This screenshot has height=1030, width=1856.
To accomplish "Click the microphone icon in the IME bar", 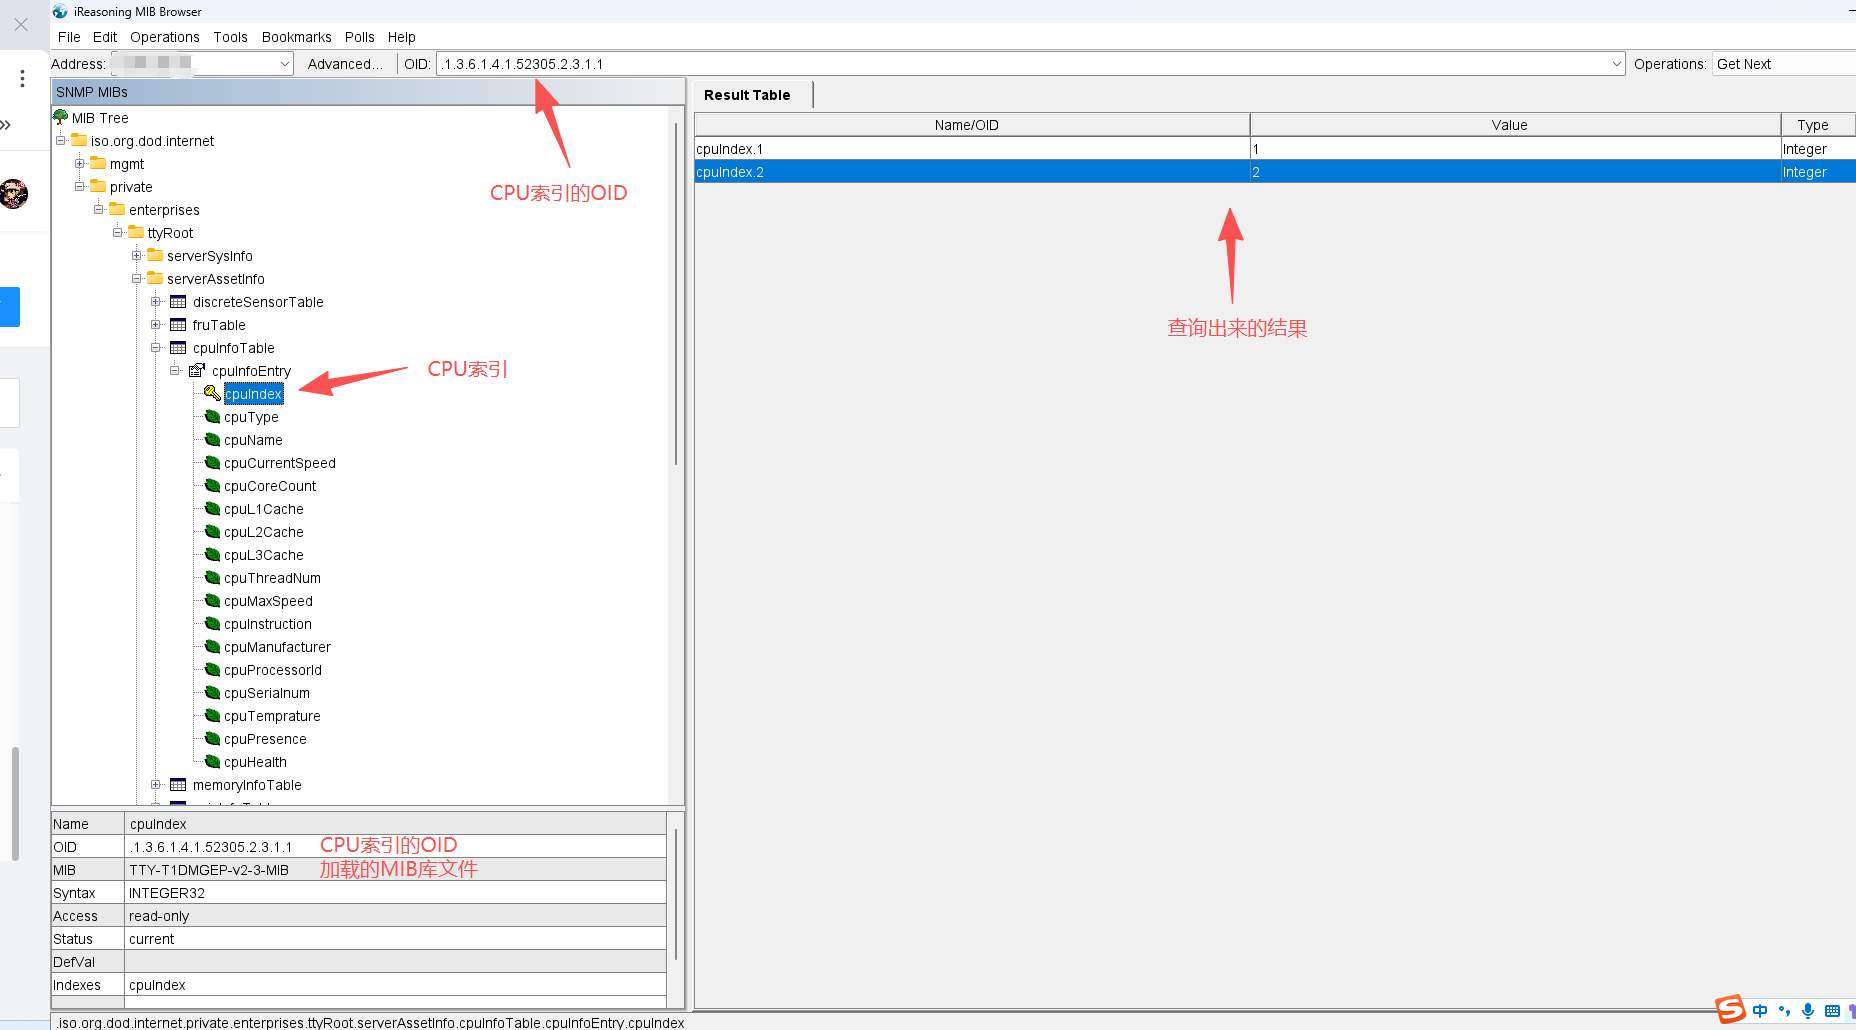I will [1808, 1011].
